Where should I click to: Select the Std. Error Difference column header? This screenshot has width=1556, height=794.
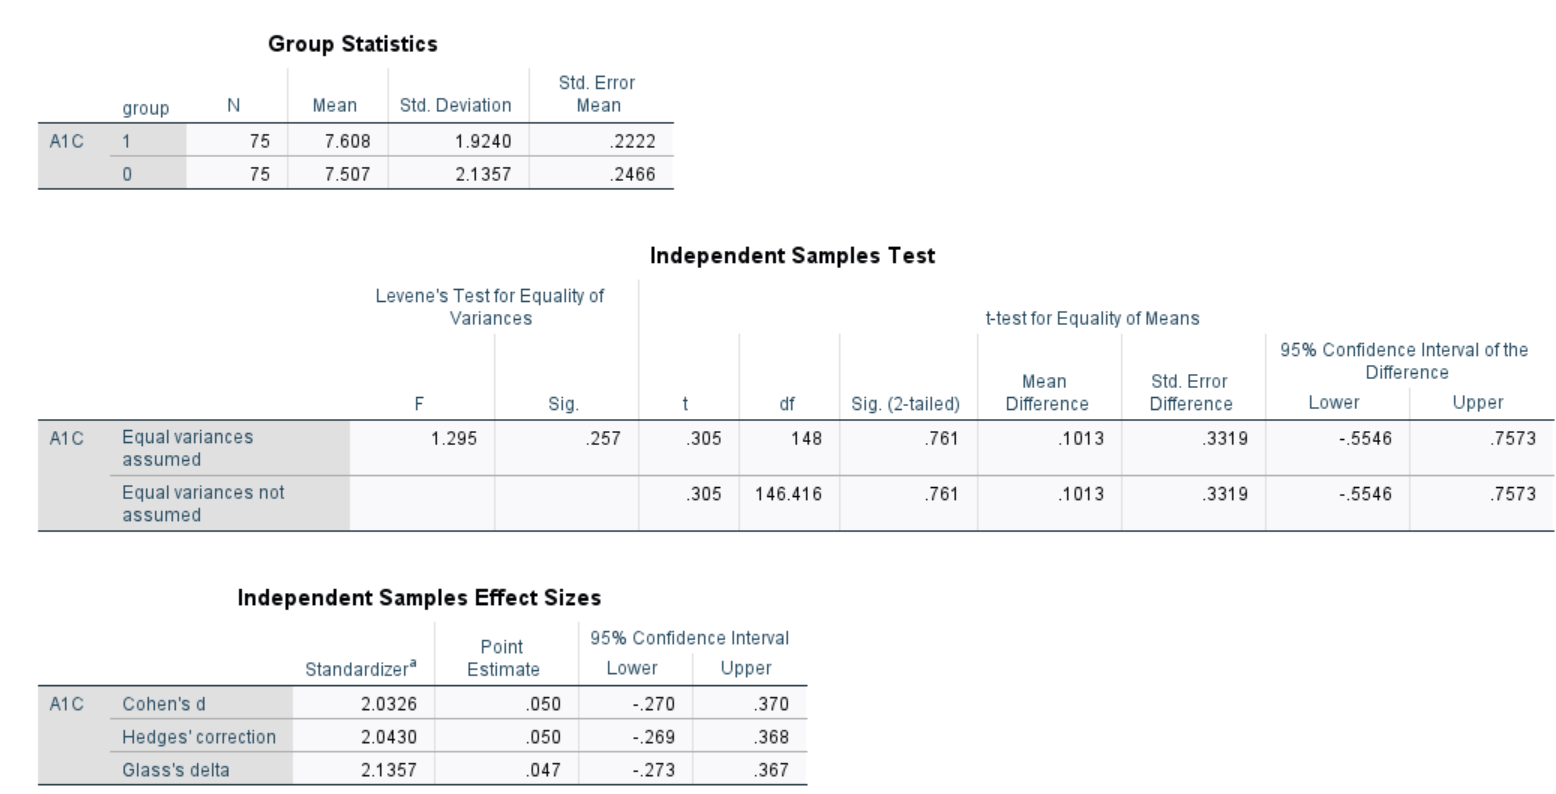pyautogui.click(x=1190, y=392)
